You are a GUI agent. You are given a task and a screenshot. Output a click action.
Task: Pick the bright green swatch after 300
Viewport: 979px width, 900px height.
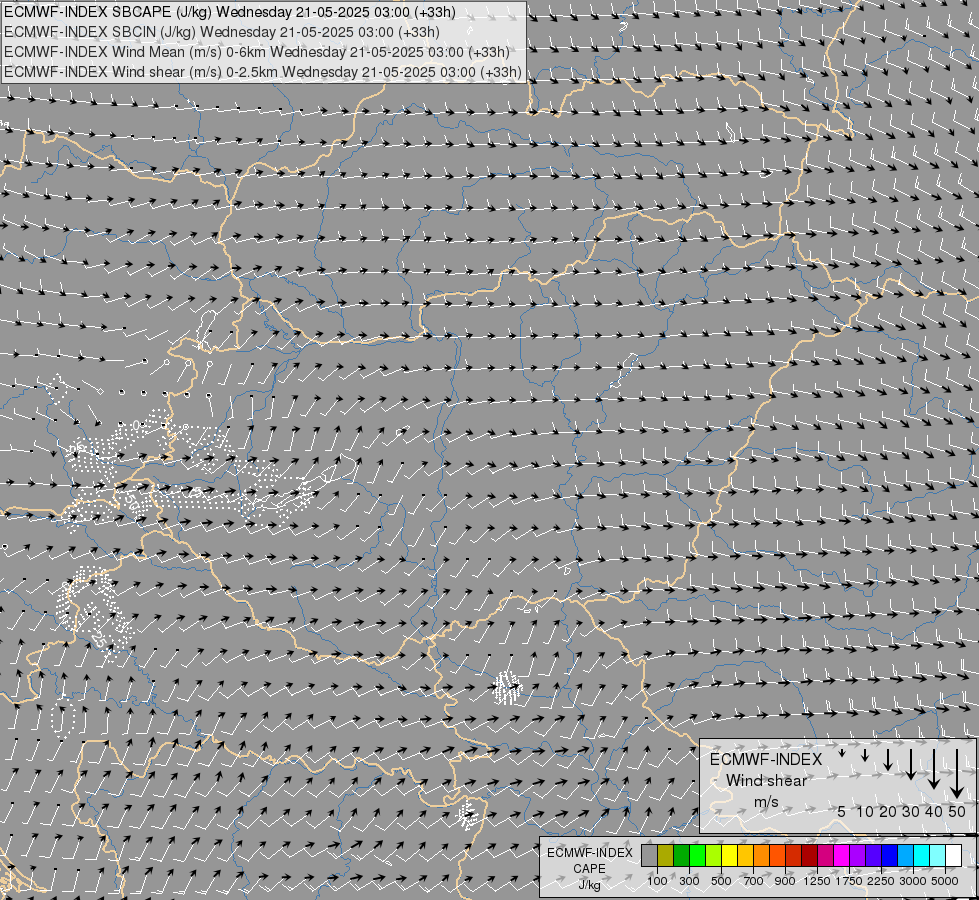pos(697,855)
